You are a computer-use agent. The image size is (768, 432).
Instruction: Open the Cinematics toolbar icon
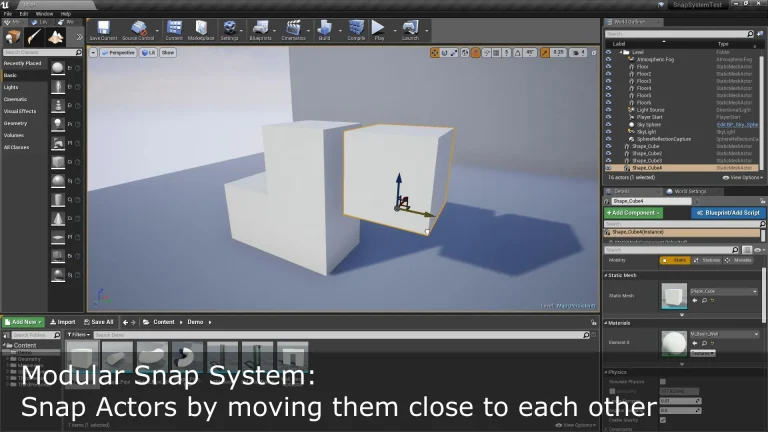tap(293, 29)
